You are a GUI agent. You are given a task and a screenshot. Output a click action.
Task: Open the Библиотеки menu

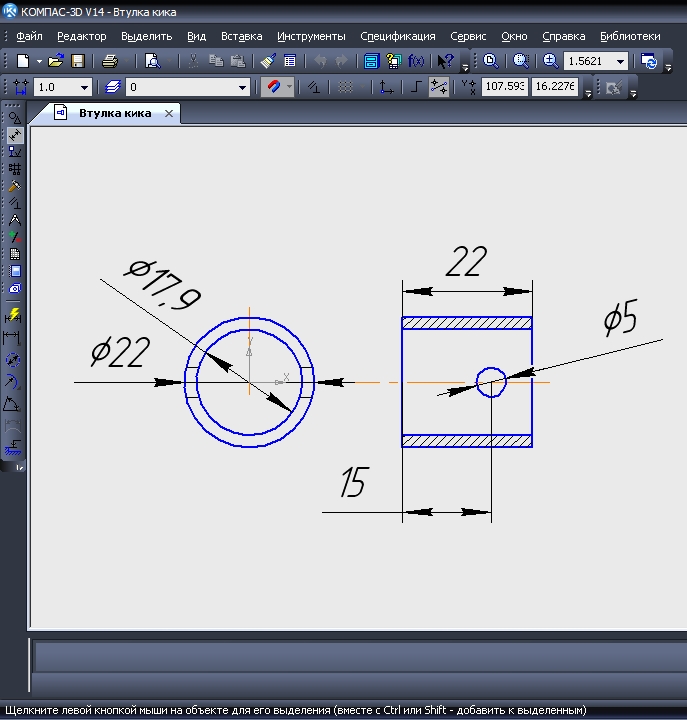(630, 36)
